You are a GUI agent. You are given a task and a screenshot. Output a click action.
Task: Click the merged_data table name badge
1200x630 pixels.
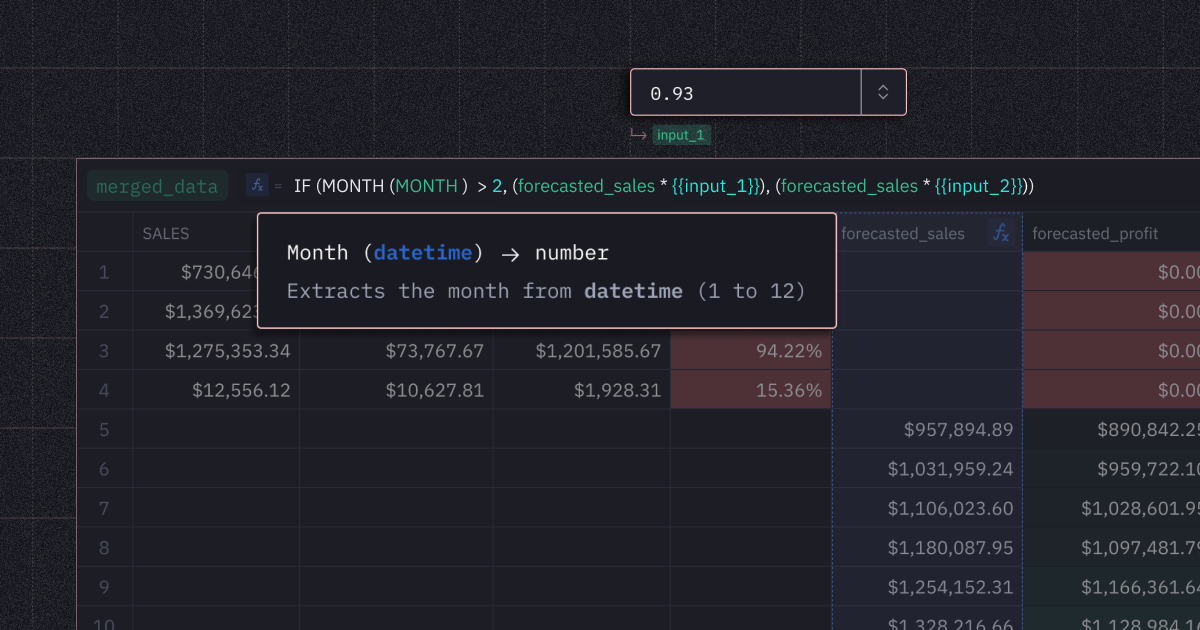[158, 186]
